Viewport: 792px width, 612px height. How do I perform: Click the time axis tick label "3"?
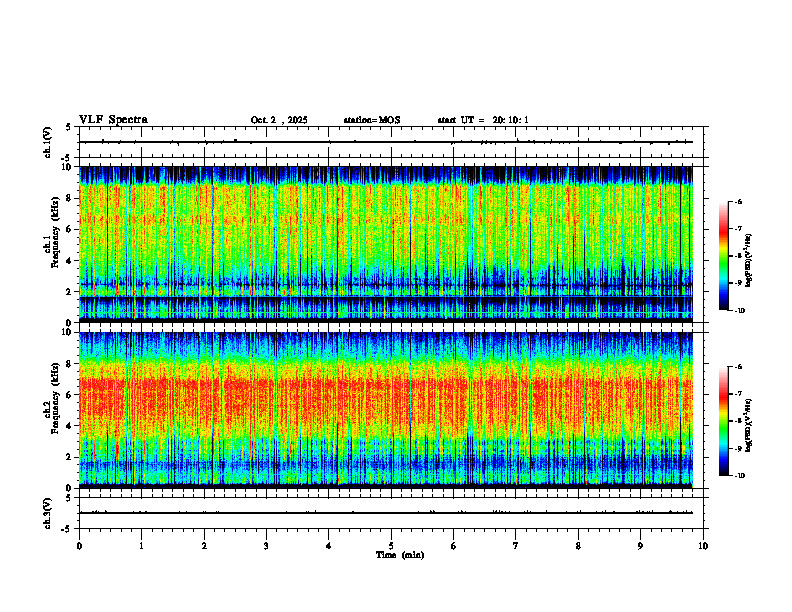[x=266, y=546]
